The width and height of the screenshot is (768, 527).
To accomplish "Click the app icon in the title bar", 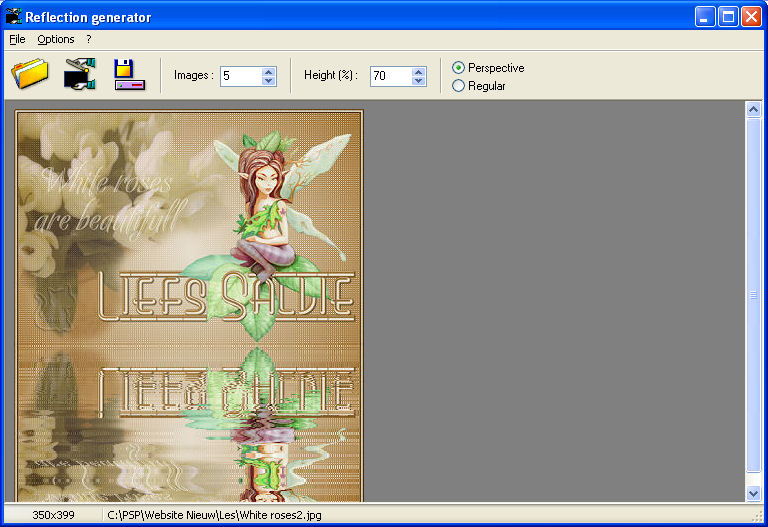I will (x=14, y=17).
